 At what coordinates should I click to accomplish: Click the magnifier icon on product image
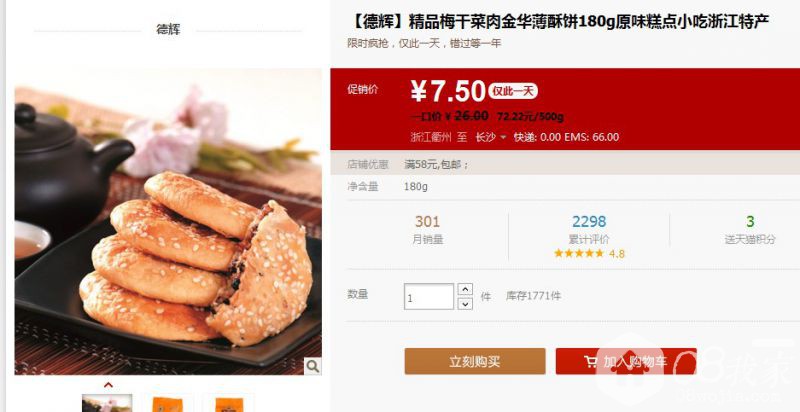tap(312, 366)
